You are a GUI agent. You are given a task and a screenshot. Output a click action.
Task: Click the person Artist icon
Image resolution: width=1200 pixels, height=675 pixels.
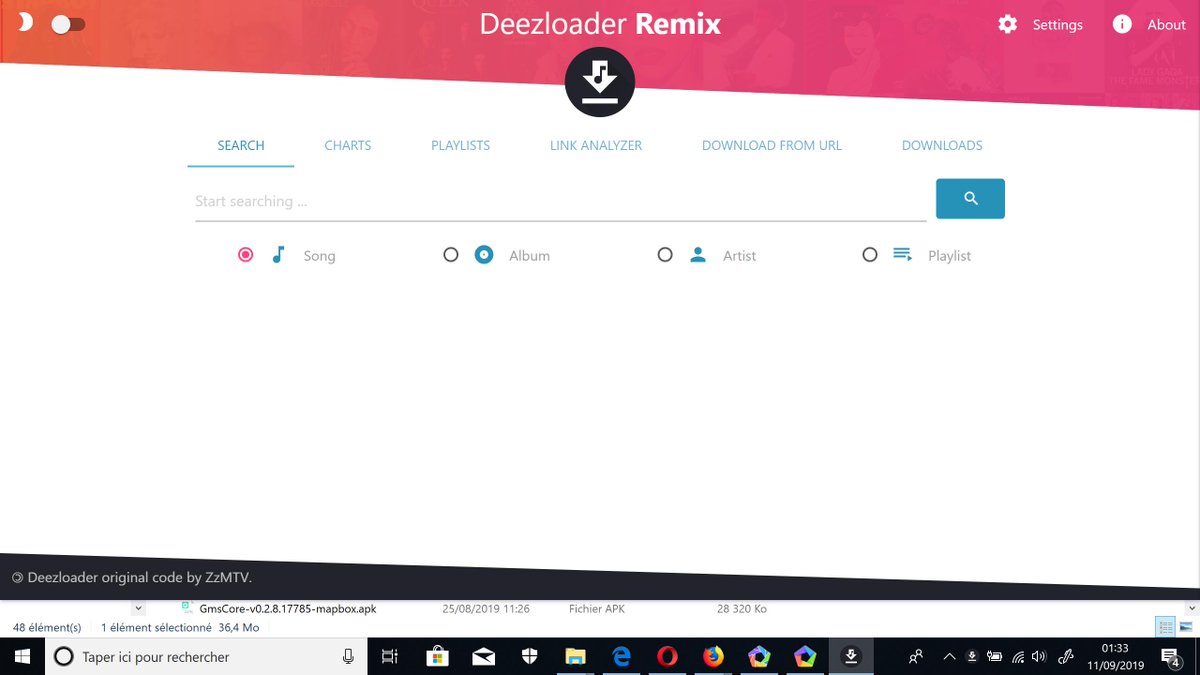point(698,255)
